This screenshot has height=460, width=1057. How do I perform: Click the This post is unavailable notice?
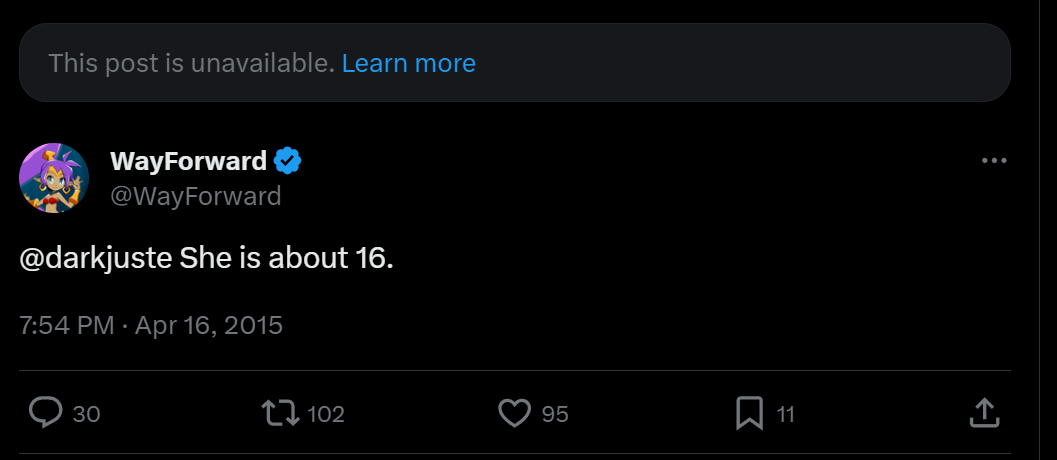point(191,63)
